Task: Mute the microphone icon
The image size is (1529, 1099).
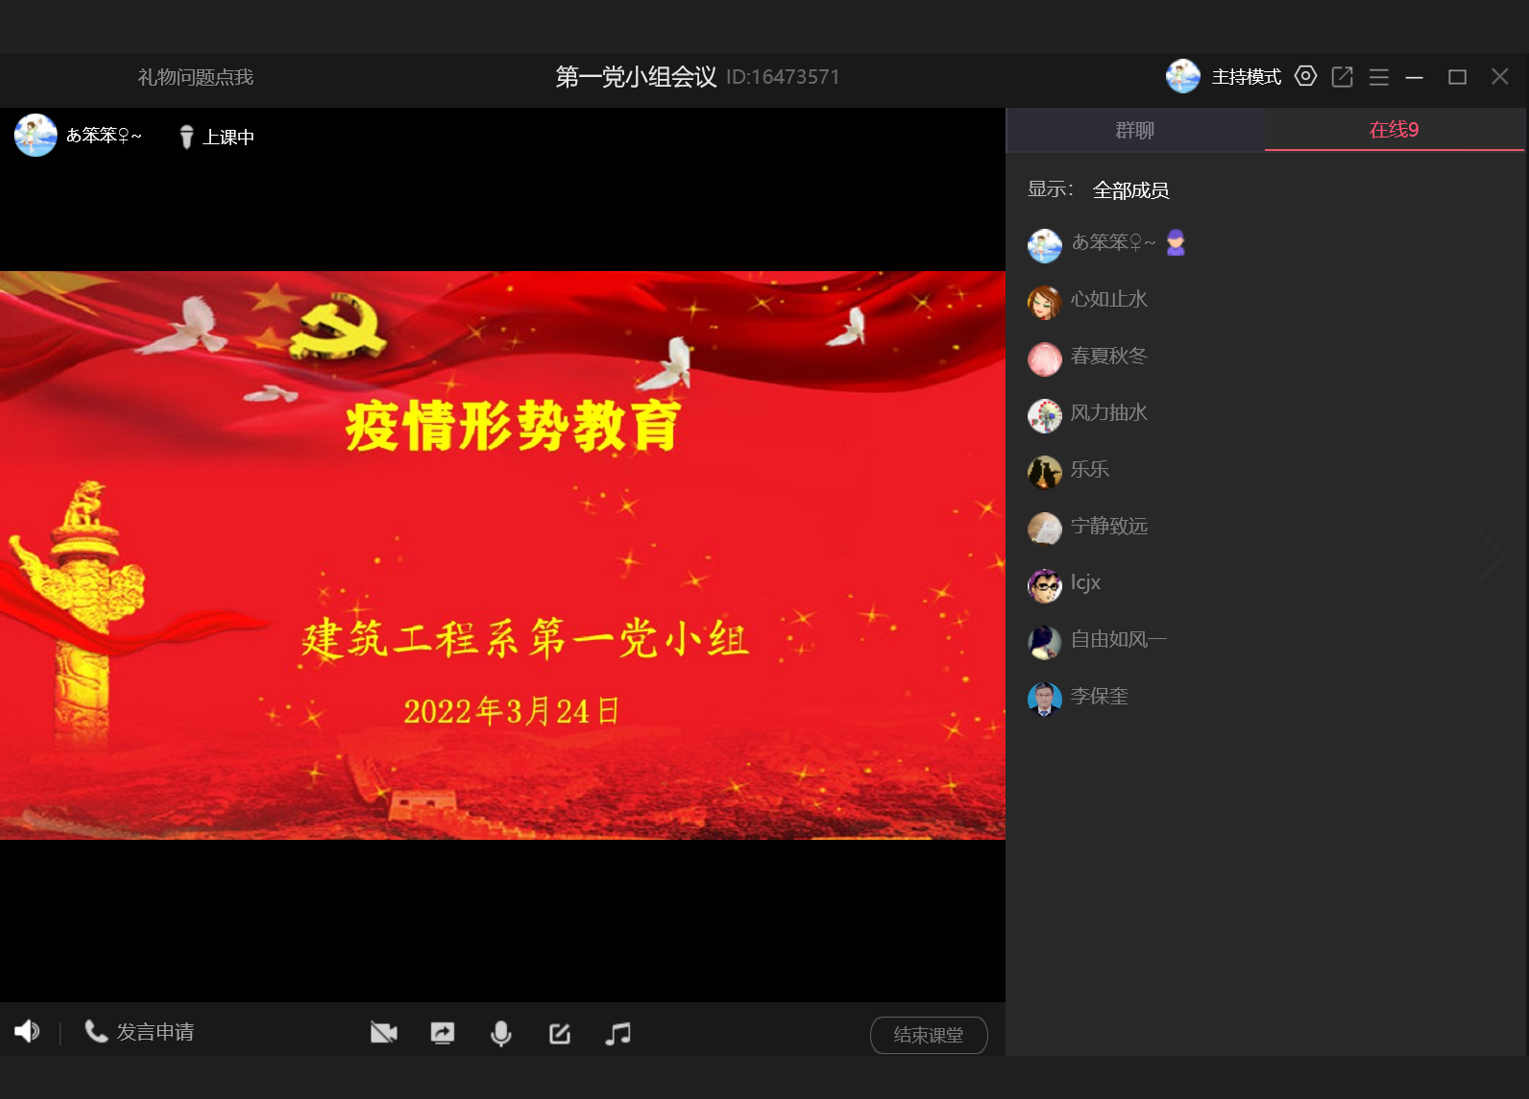Action: pyautogui.click(x=501, y=1033)
